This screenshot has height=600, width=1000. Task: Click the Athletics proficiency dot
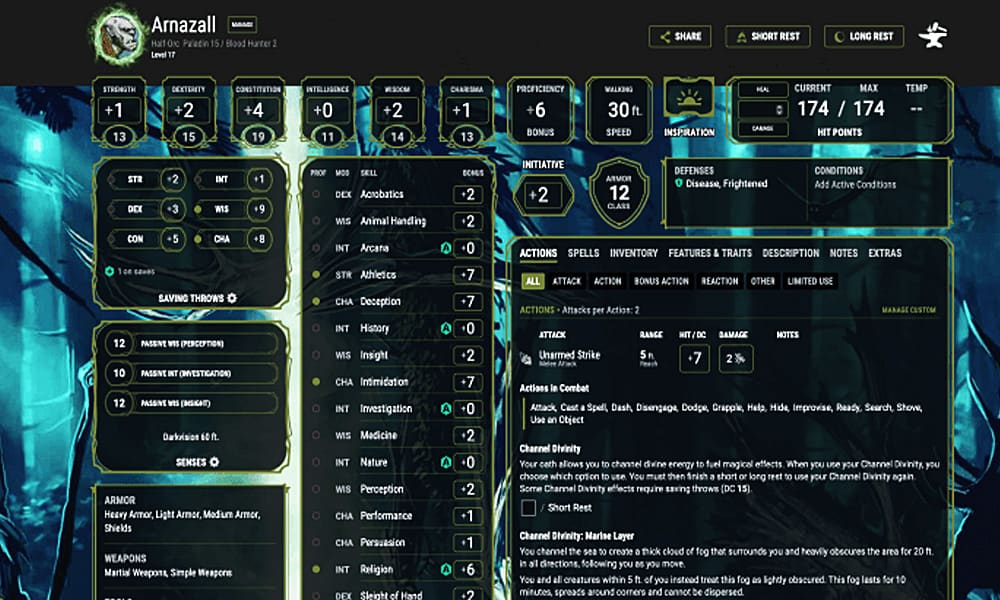(317, 275)
